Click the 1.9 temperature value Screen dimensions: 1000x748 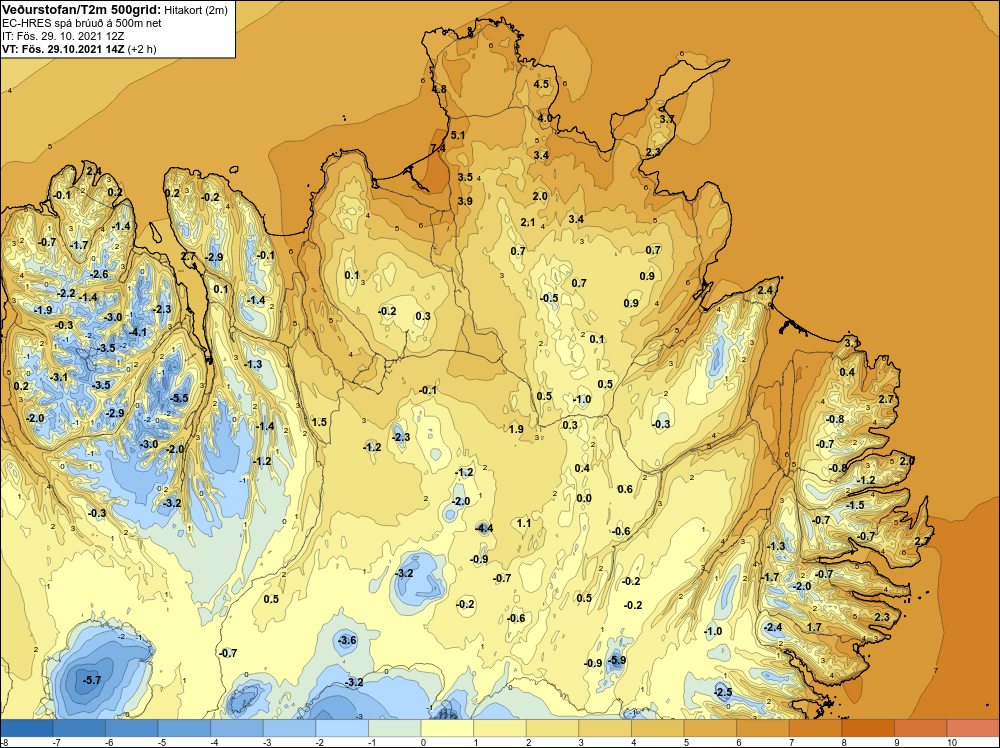pyautogui.click(x=517, y=429)
